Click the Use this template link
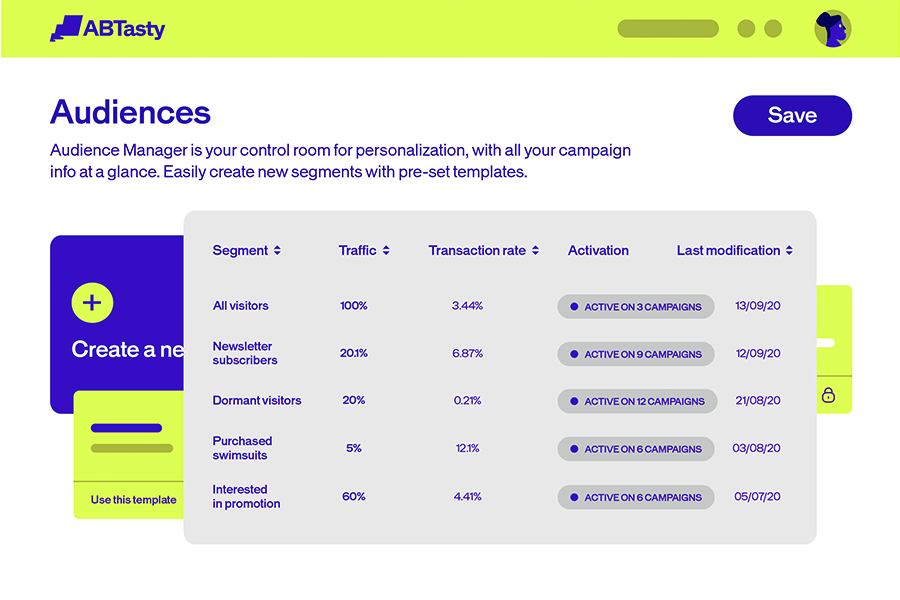The height and width of the screenshot is (600, 900). coord(133,500)
